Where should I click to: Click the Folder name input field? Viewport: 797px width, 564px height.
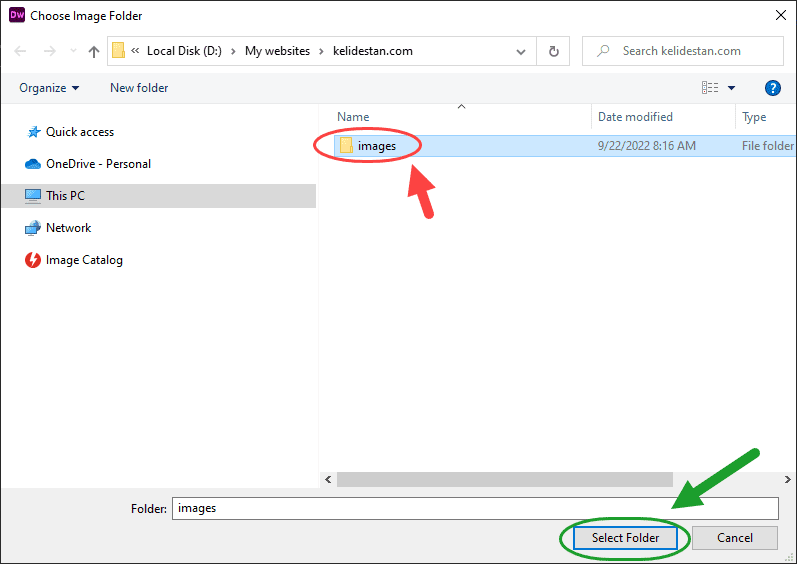475,508
